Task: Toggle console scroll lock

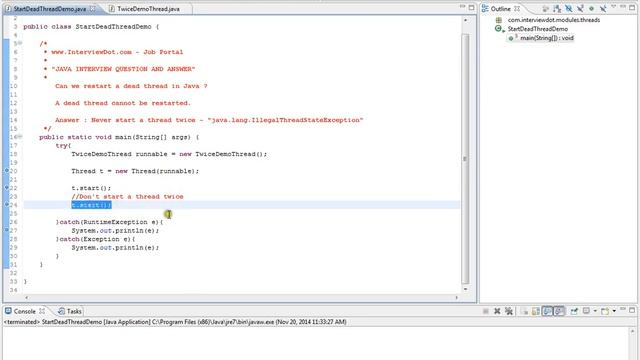Action: (536, 311)
